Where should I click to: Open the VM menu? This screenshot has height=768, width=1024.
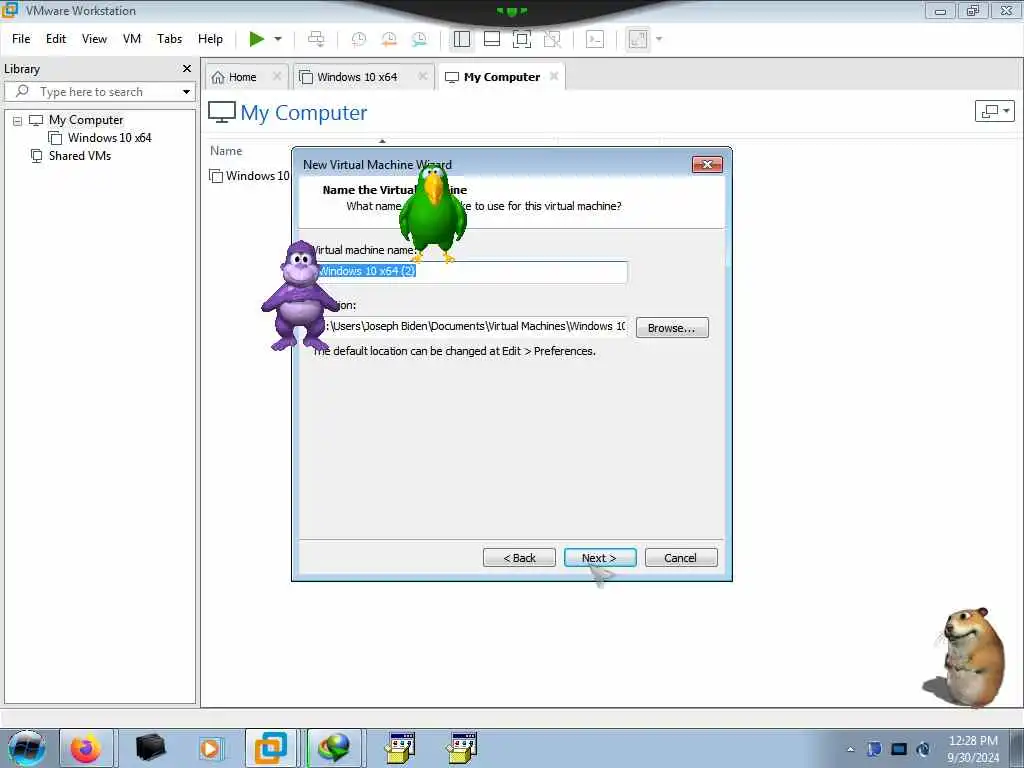click(x=132, y=39)
